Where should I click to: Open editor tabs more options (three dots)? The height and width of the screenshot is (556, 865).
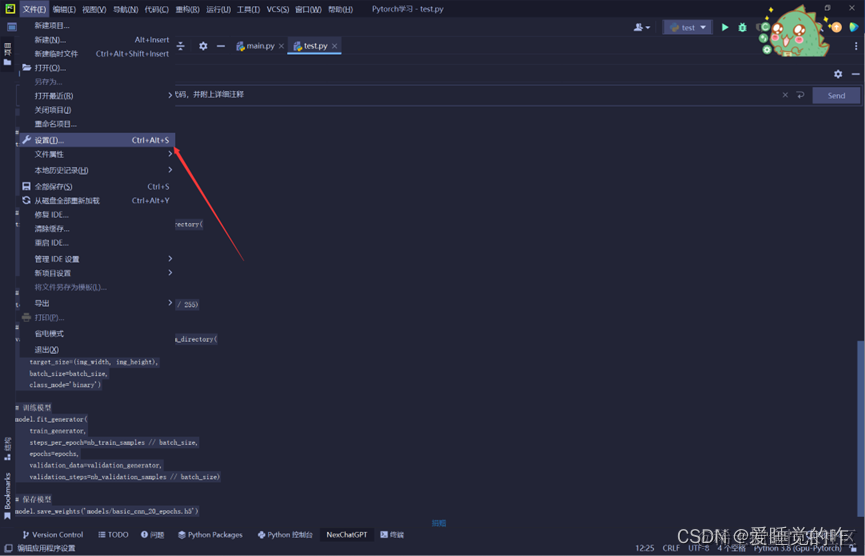pos(856,46)
